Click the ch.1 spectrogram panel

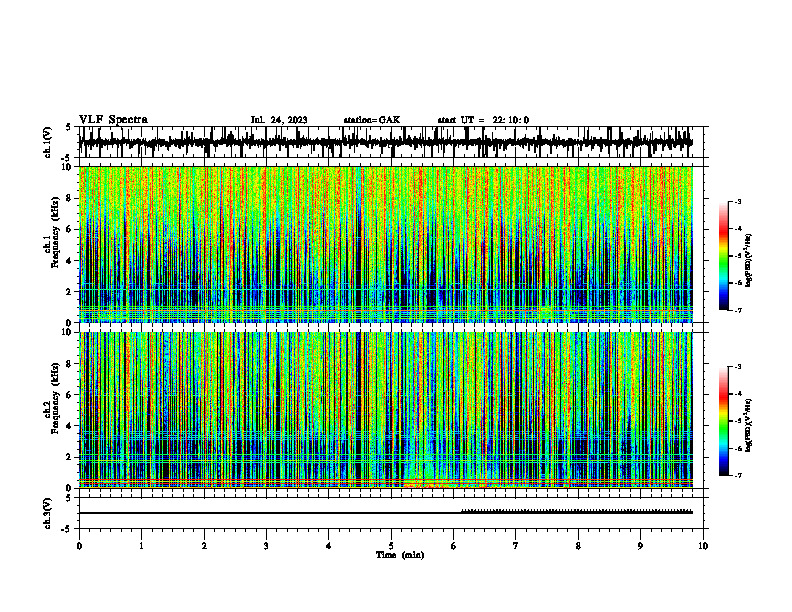390,244
